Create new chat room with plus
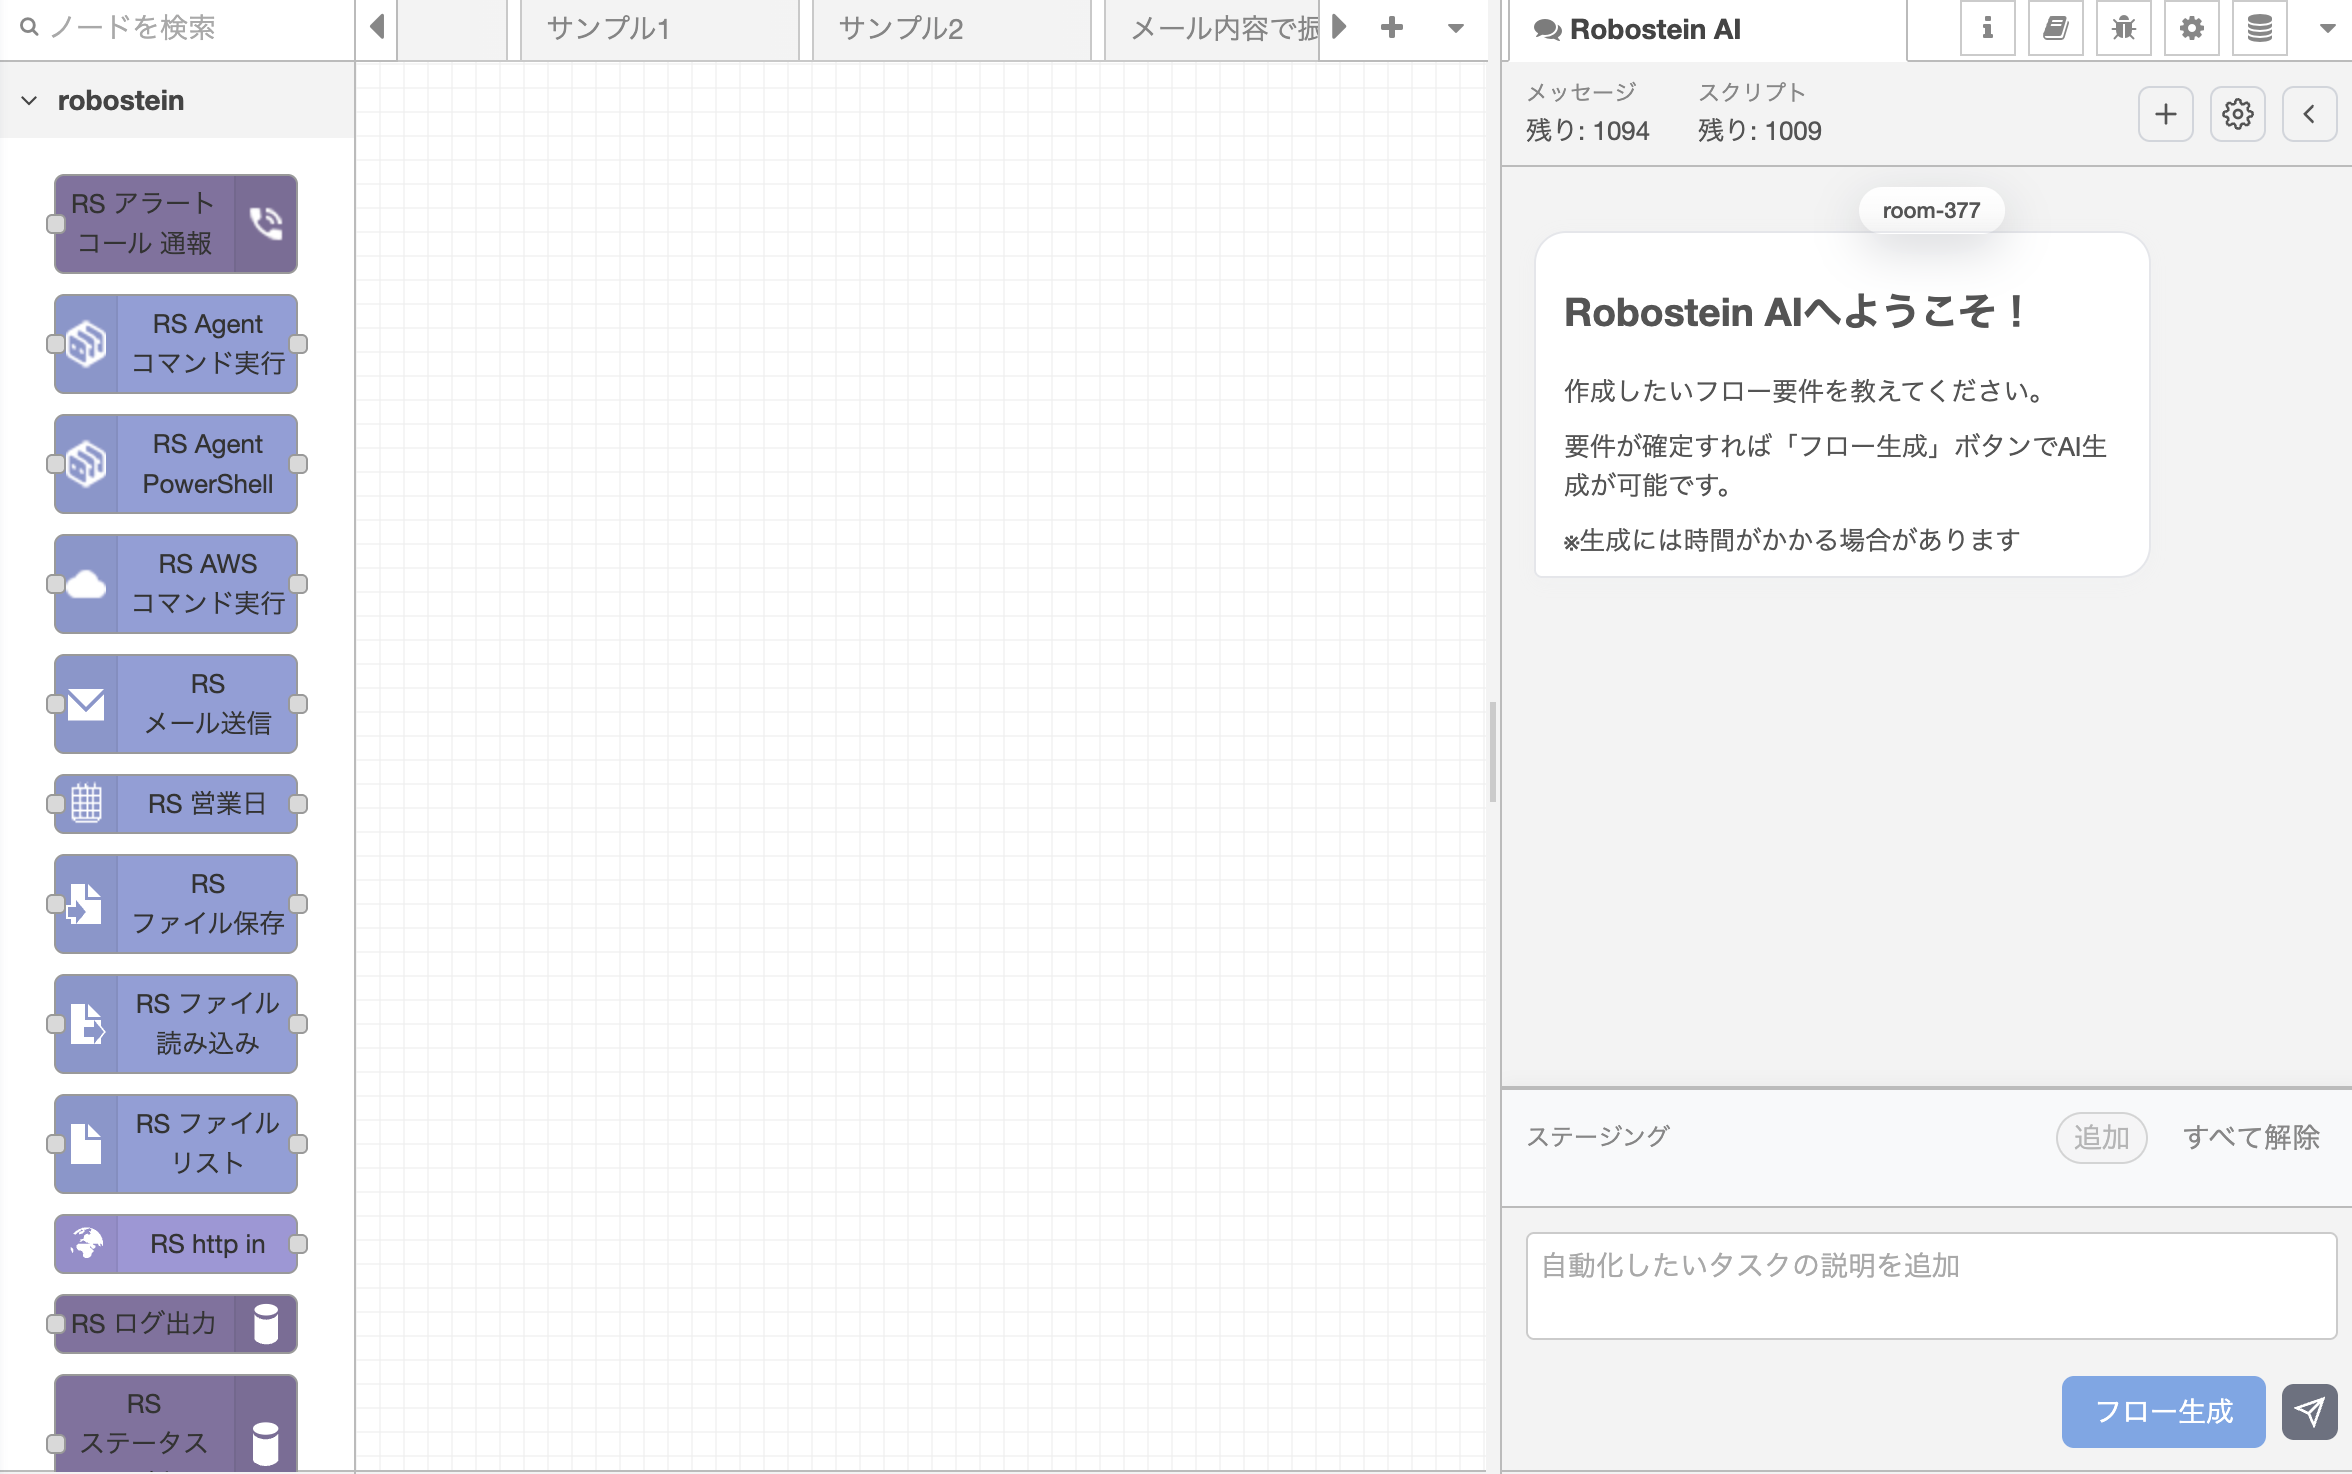The width and height of the screenshot is (2352, 1474). pos(2165,114)
